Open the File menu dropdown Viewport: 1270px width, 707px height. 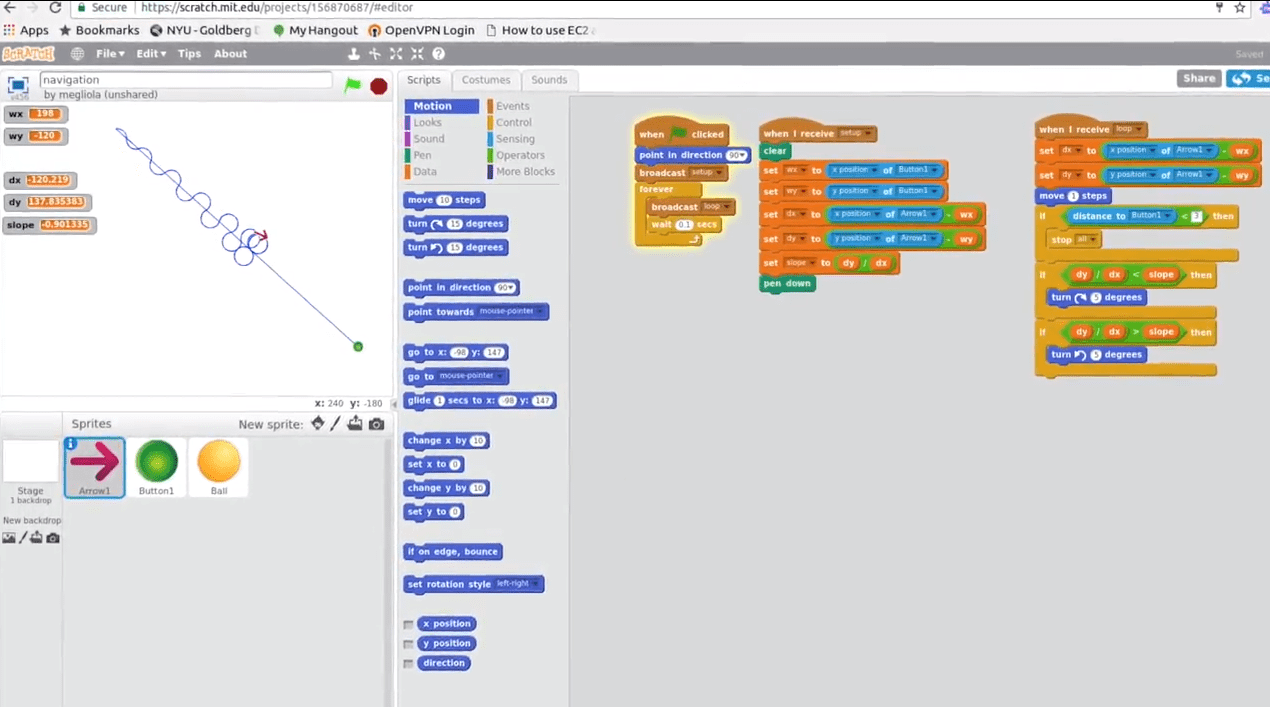point(110,54)
